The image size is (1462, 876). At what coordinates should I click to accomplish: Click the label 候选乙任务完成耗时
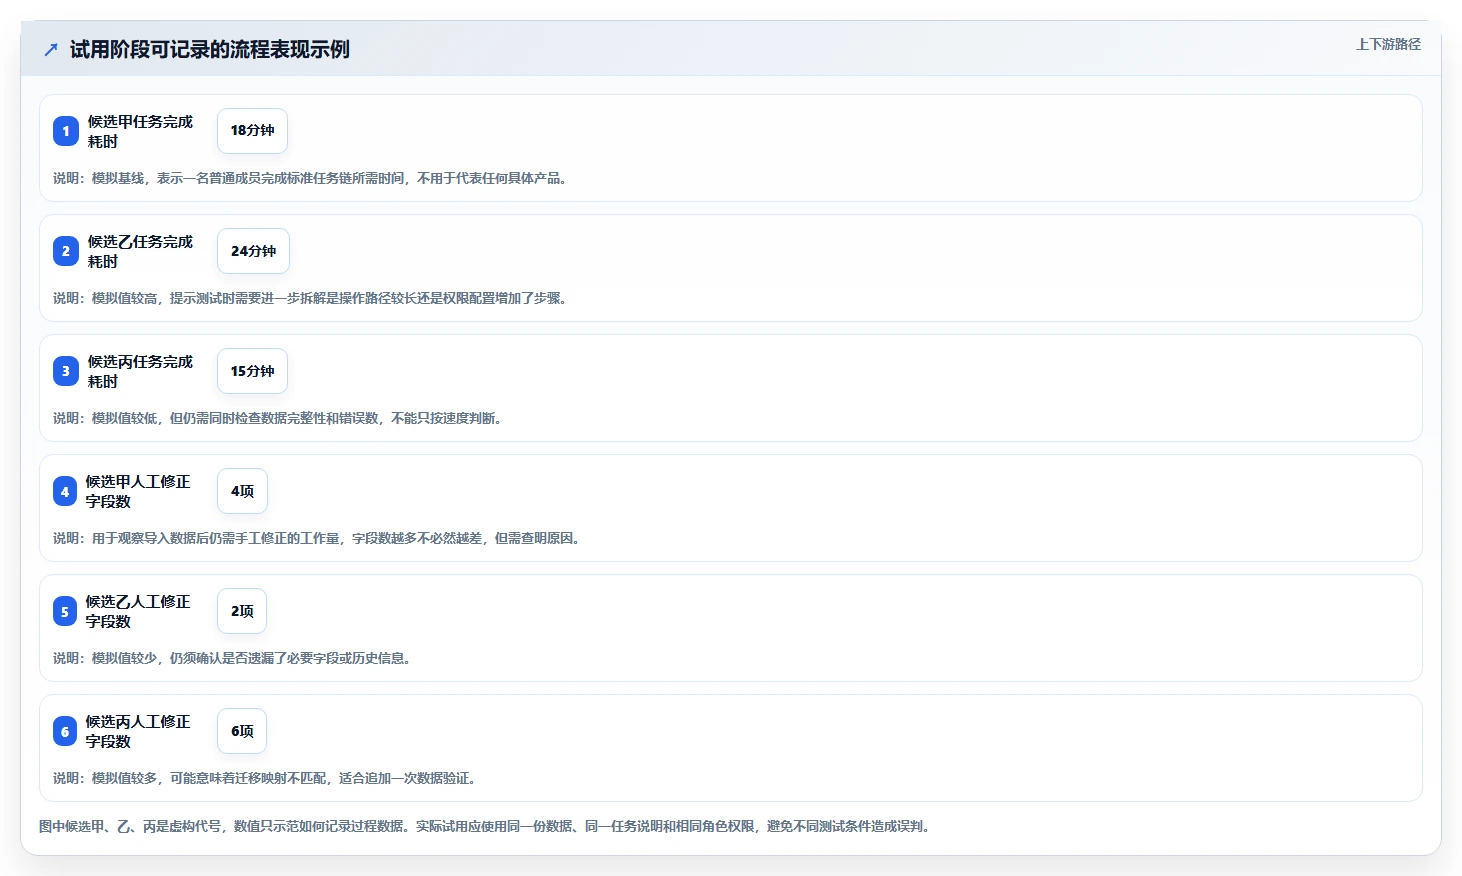(x=140, y=251)
